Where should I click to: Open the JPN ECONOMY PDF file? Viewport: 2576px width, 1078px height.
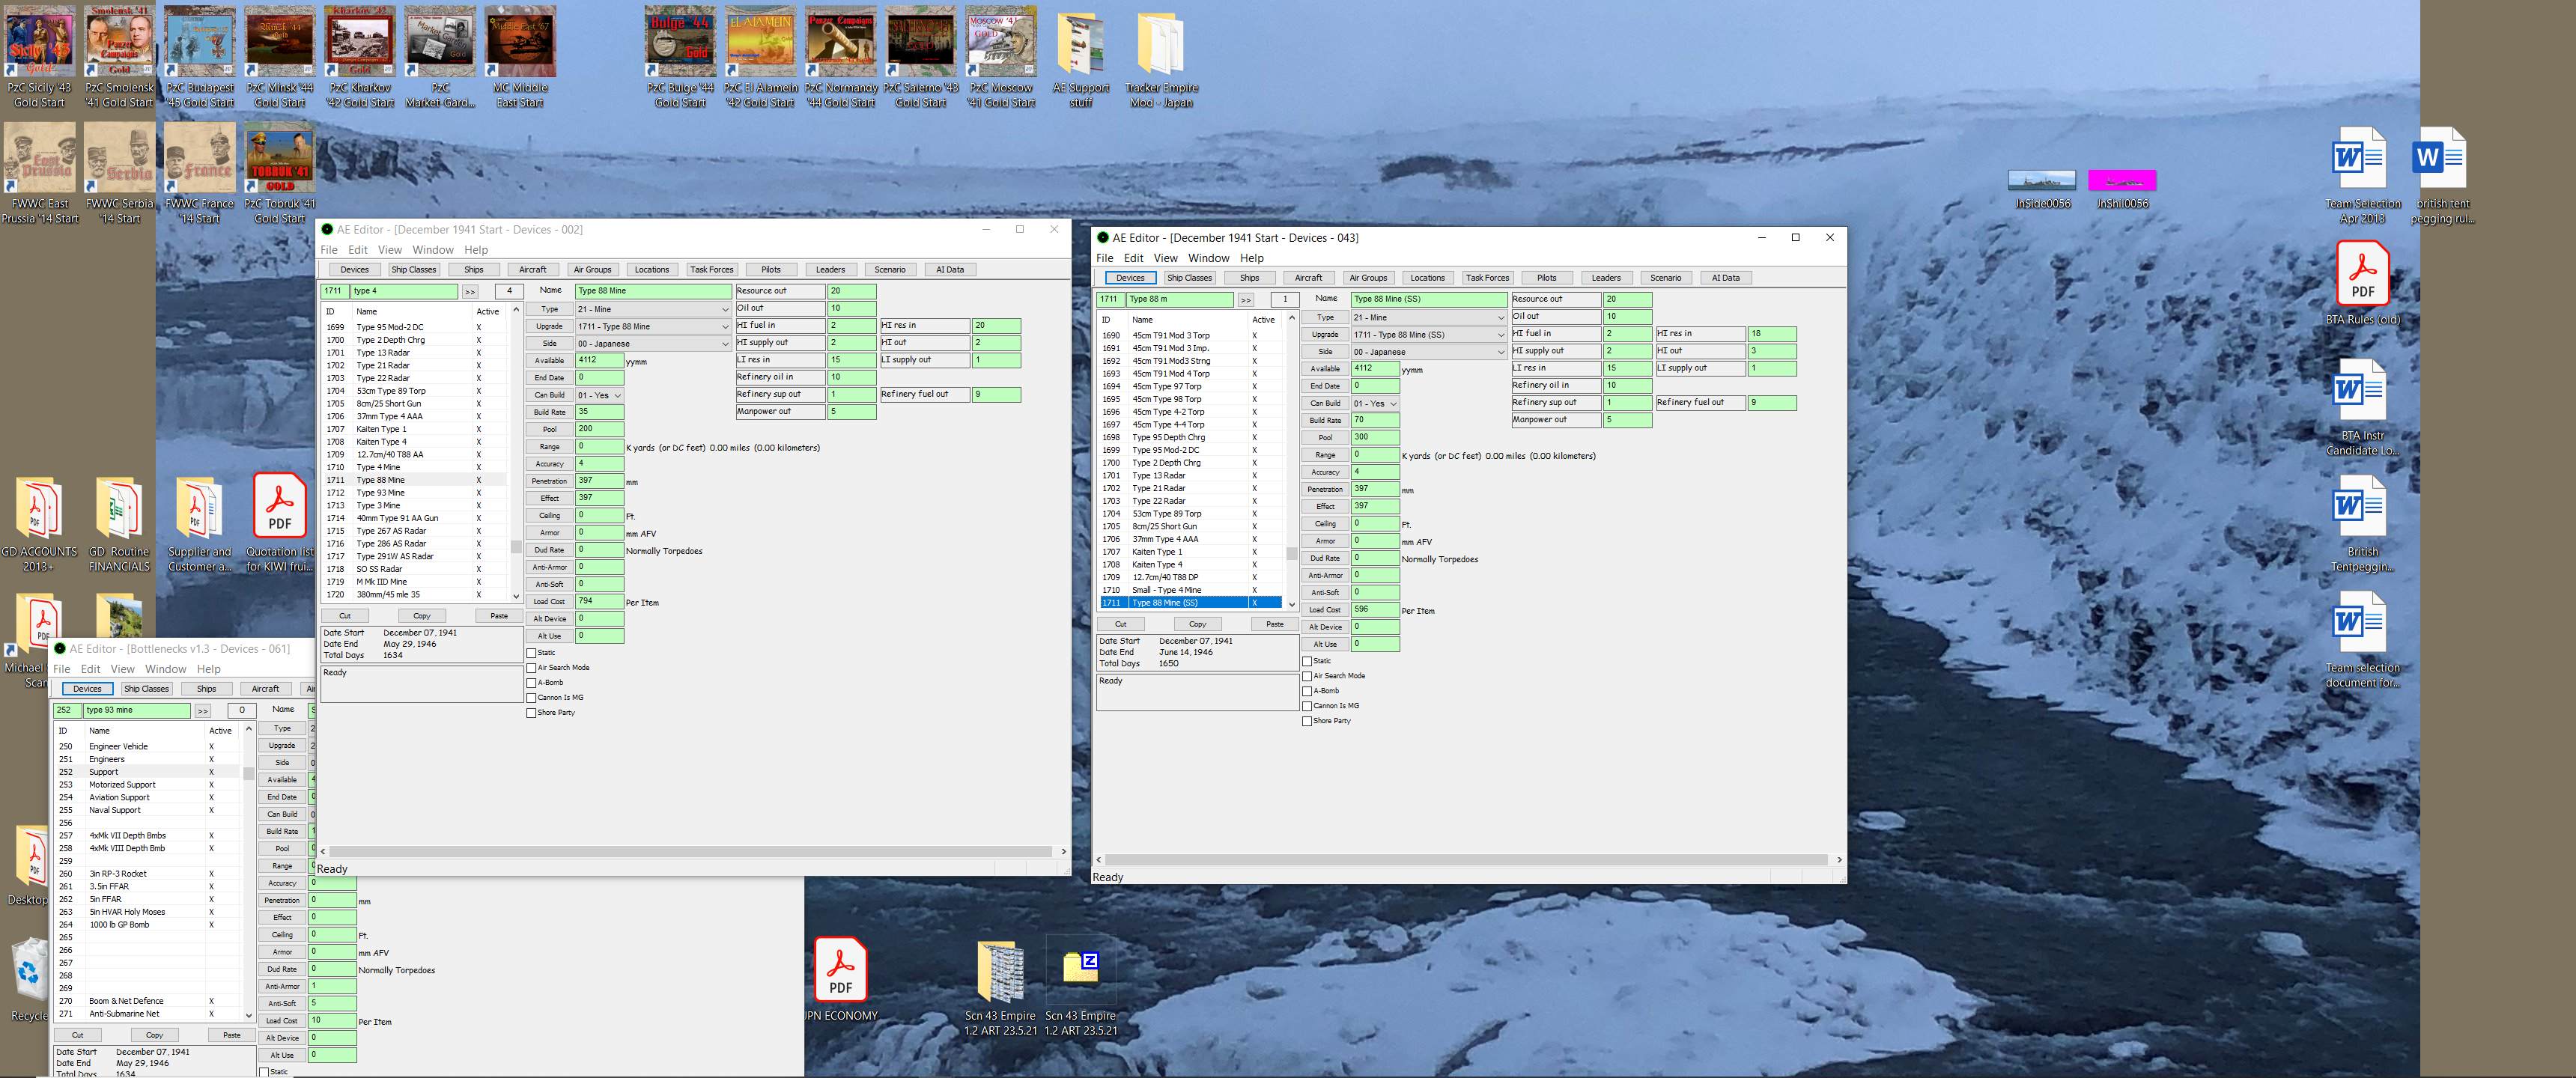pyautogui.click(x=840, y=980)
